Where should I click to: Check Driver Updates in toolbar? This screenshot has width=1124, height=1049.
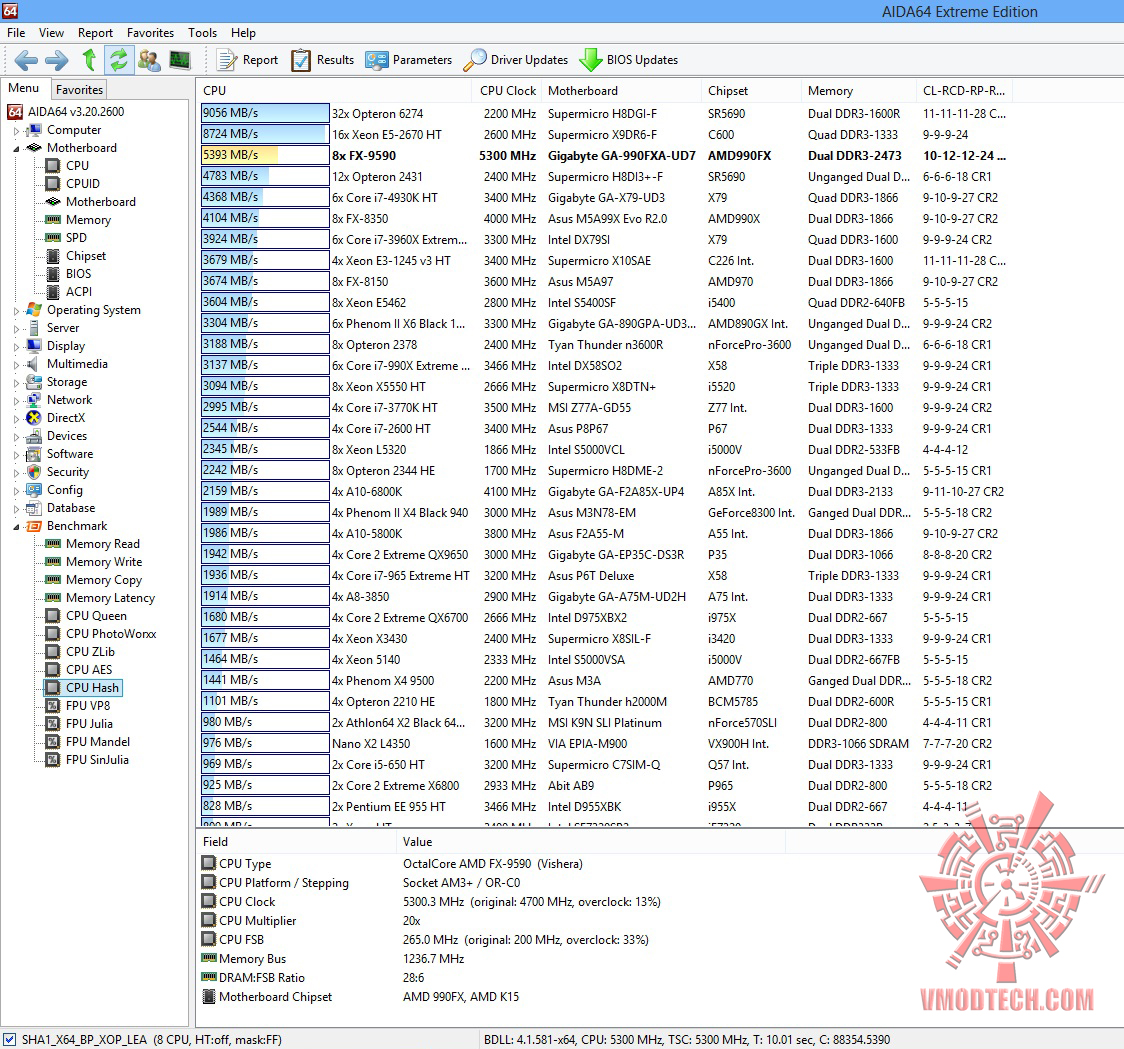pos(515,60)
